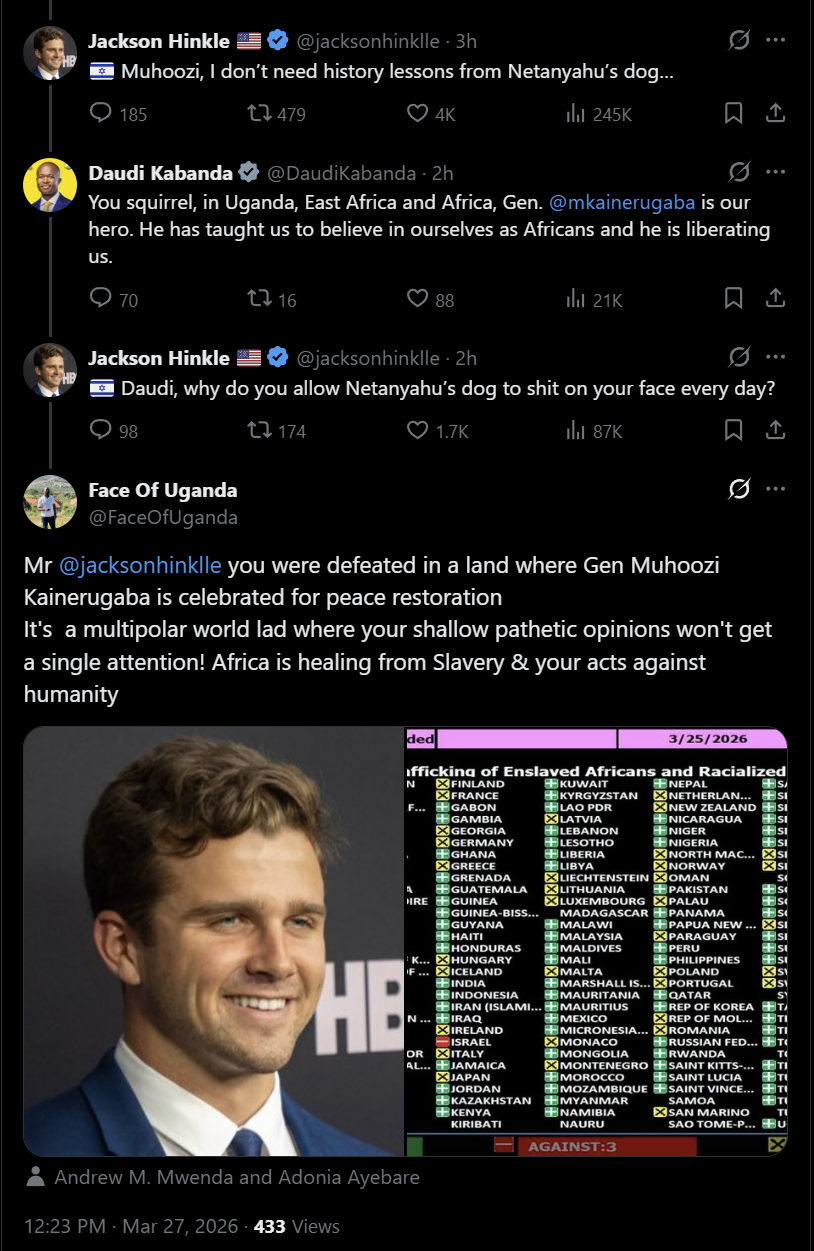Viewport: 814px width, 1251px height.
Task: Open Grok icon on Daudi Kabanda's tweet
Action: point(739,172)
